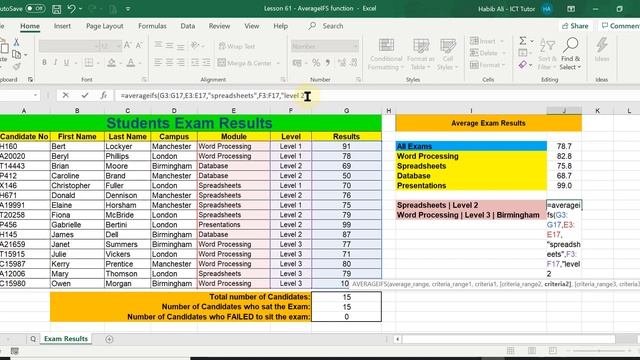This screenshot has height=360, width=640.
Task: Open the Merge & Center dropdown arrow
Action: click(x=278, y=63)
